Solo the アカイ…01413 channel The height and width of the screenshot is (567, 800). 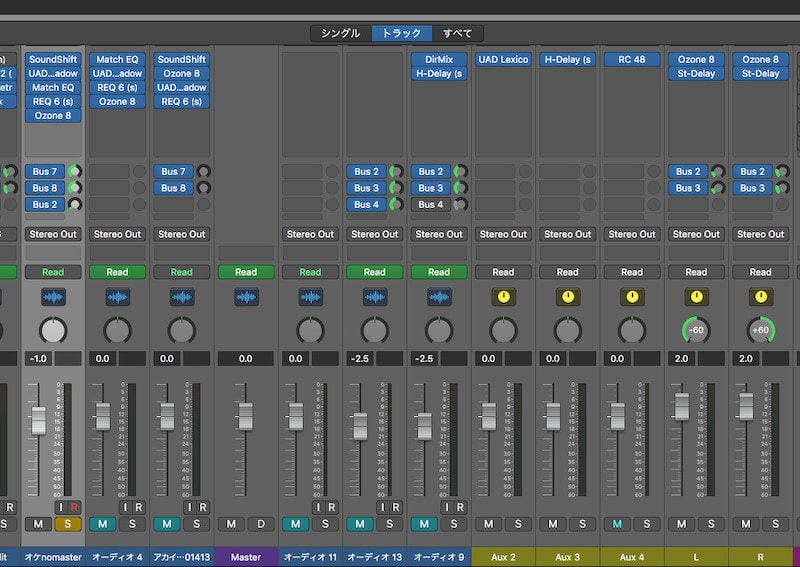click(196, 524)
